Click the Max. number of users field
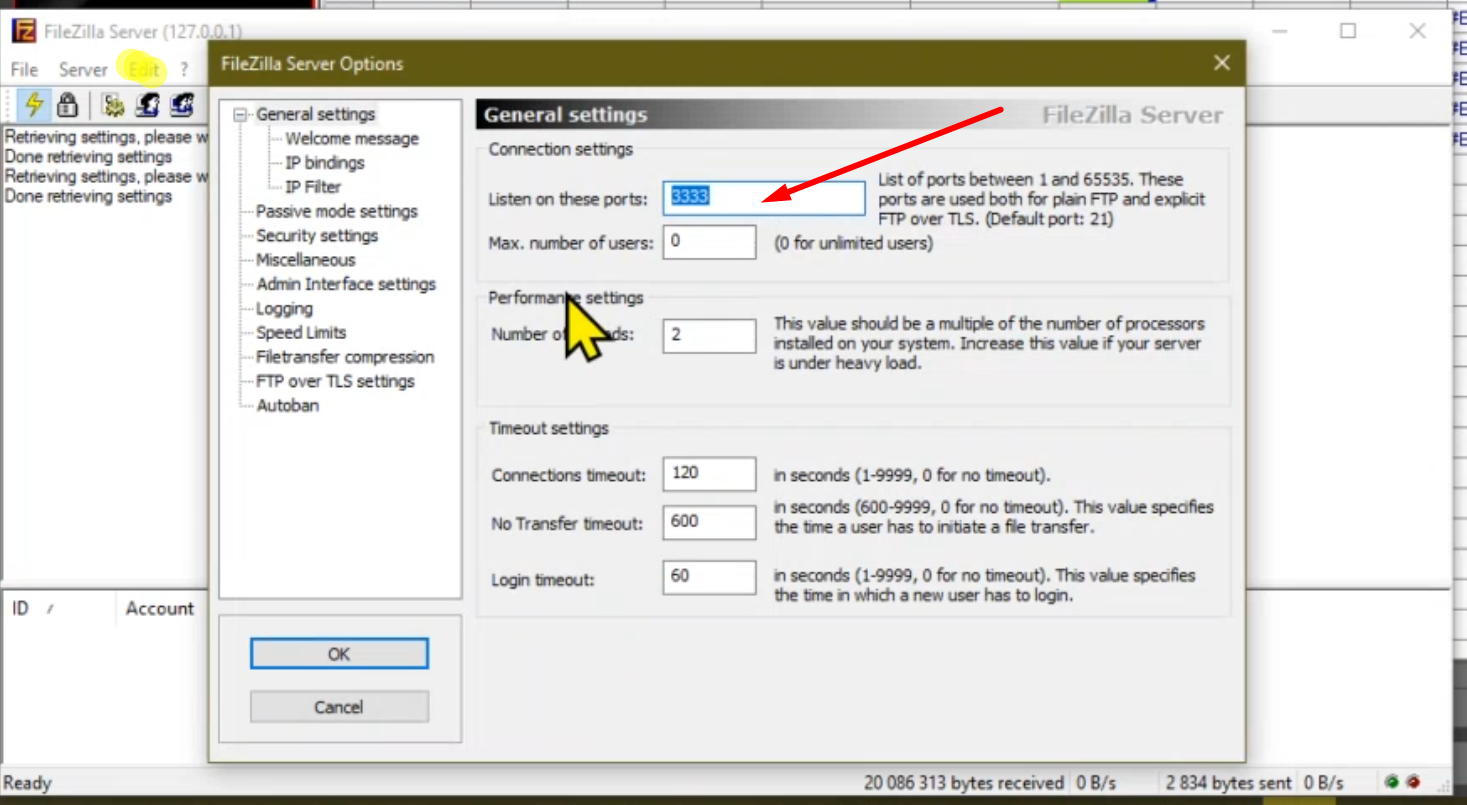 pos(709,242)
